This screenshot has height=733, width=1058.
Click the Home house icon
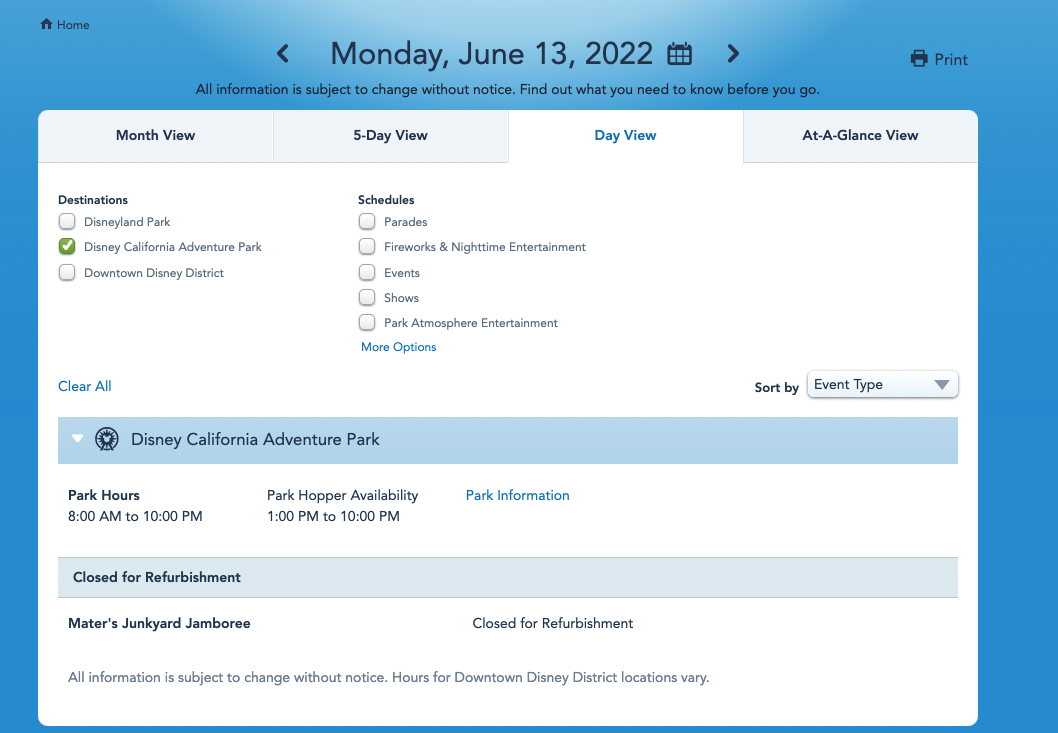[46, 24]
